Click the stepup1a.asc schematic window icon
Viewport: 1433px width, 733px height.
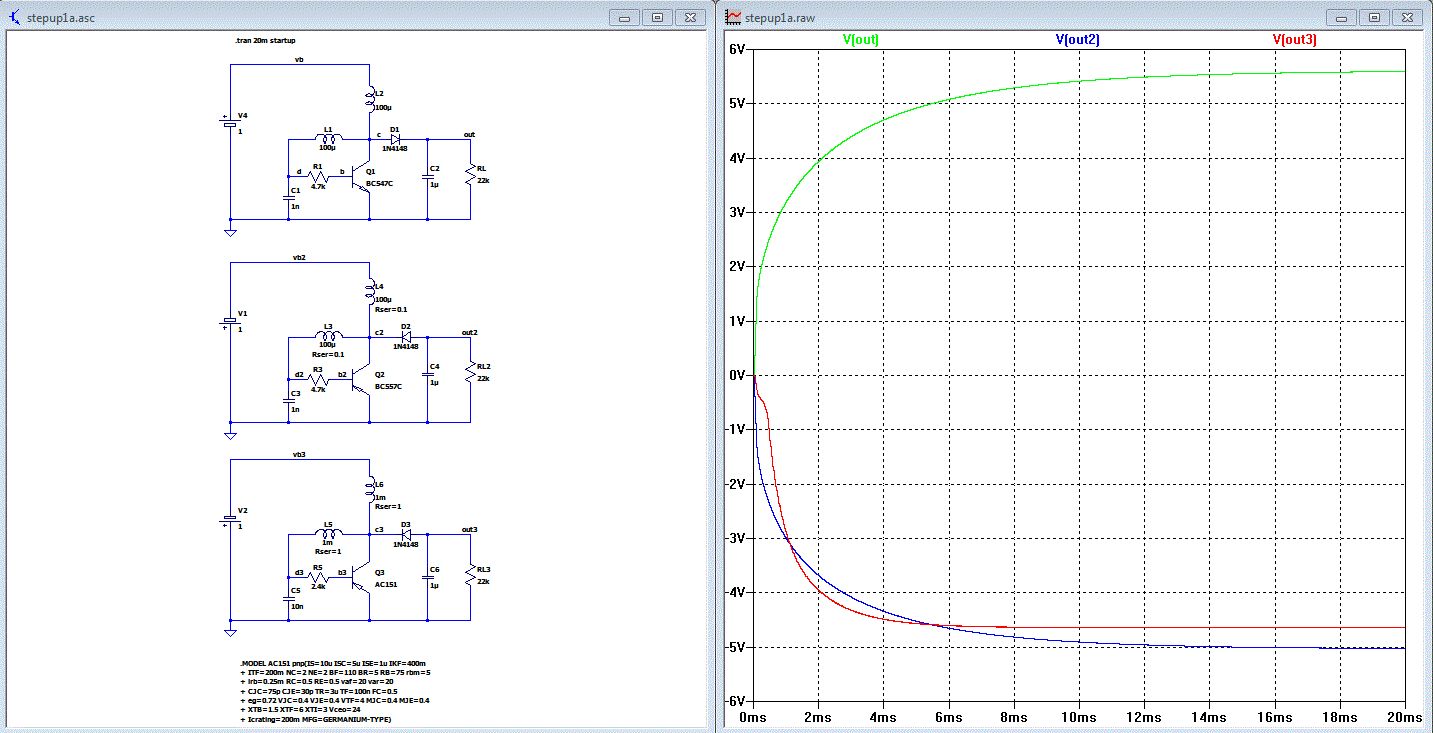(x=14, y=17)
